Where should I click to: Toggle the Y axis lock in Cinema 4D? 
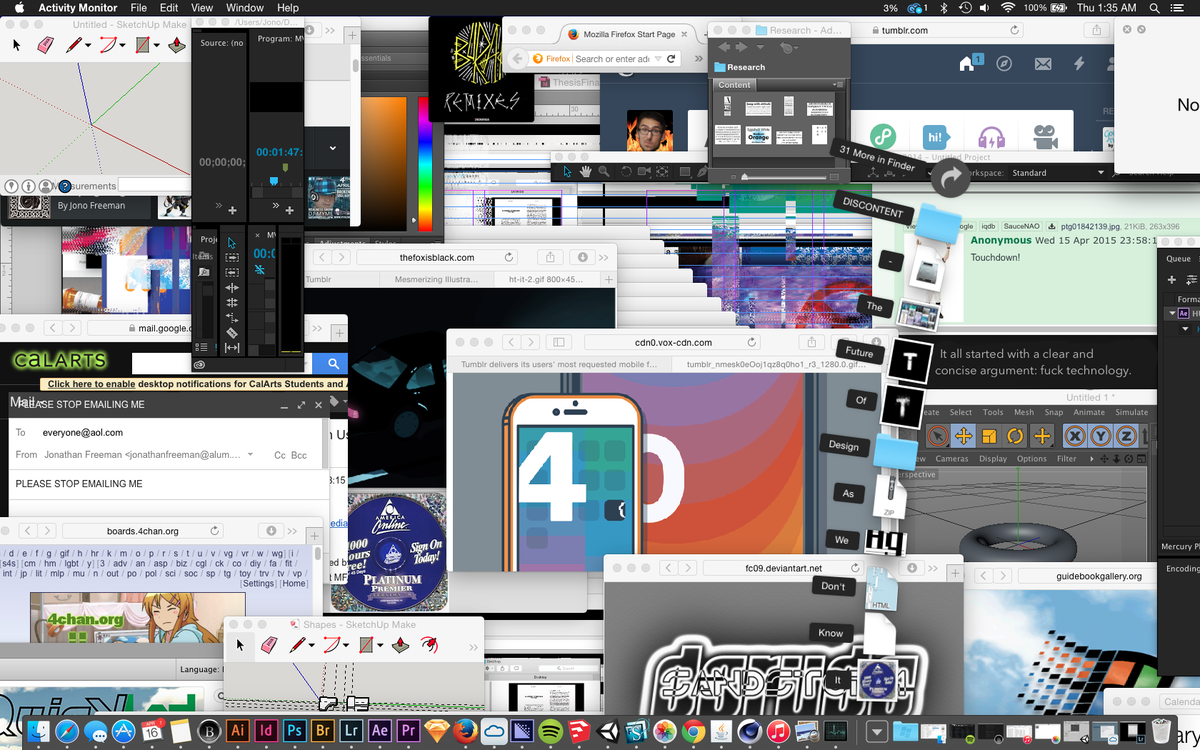pos(1100,436)
